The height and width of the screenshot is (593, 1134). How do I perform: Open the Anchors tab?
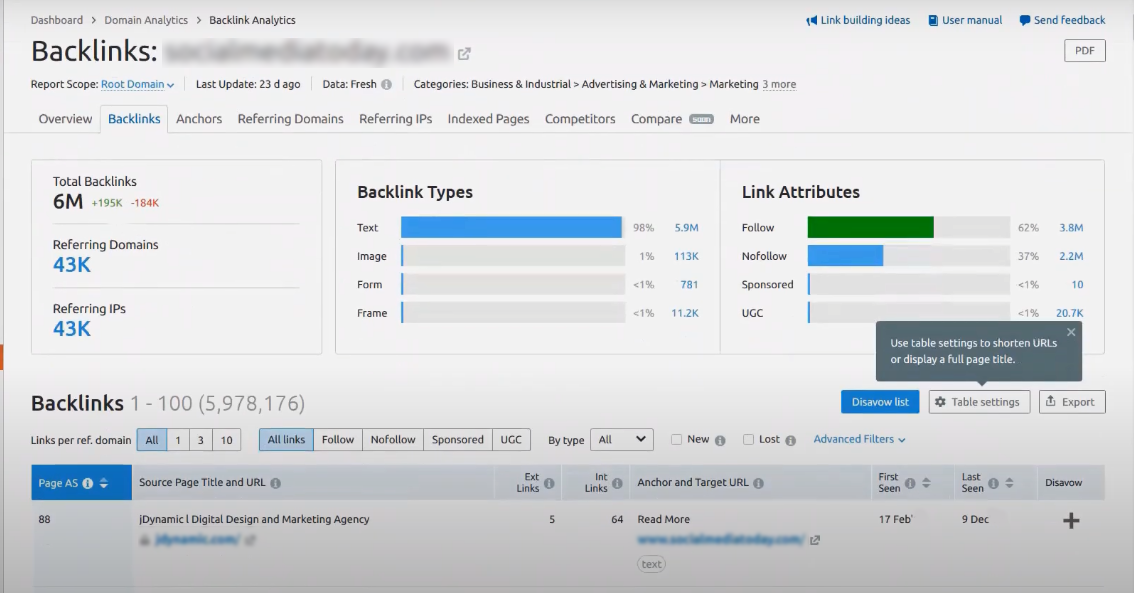[x=199, y=119]
